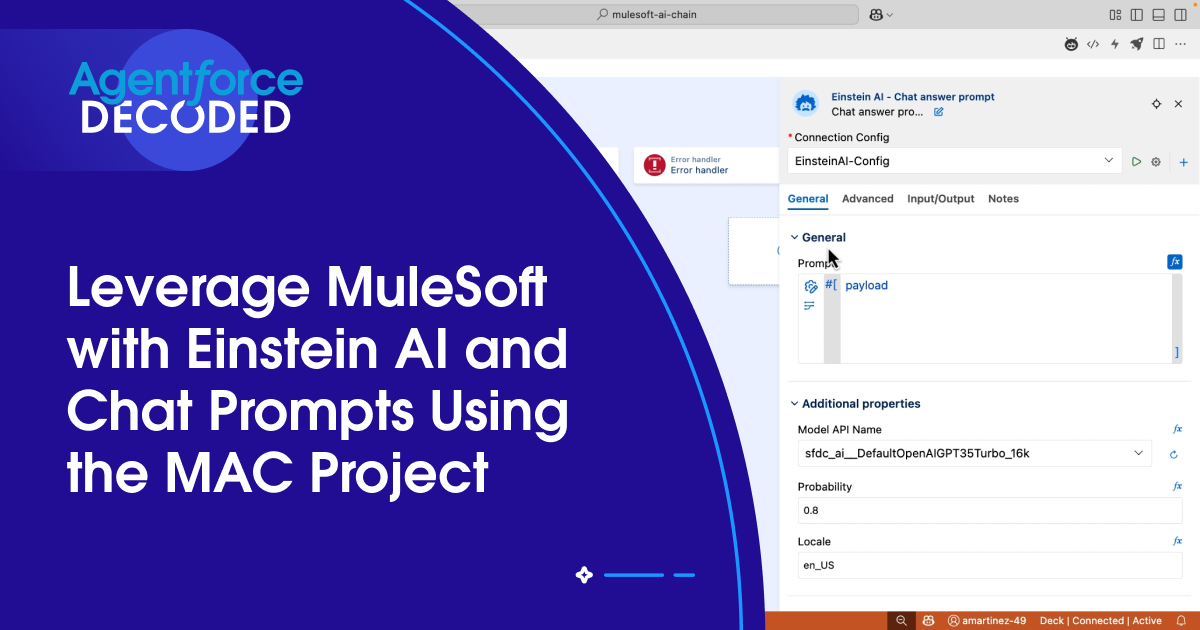The image size is (1200, 630).
Task: Toggle the bottom panel layout icon
Action: (x=1158, y=14)
